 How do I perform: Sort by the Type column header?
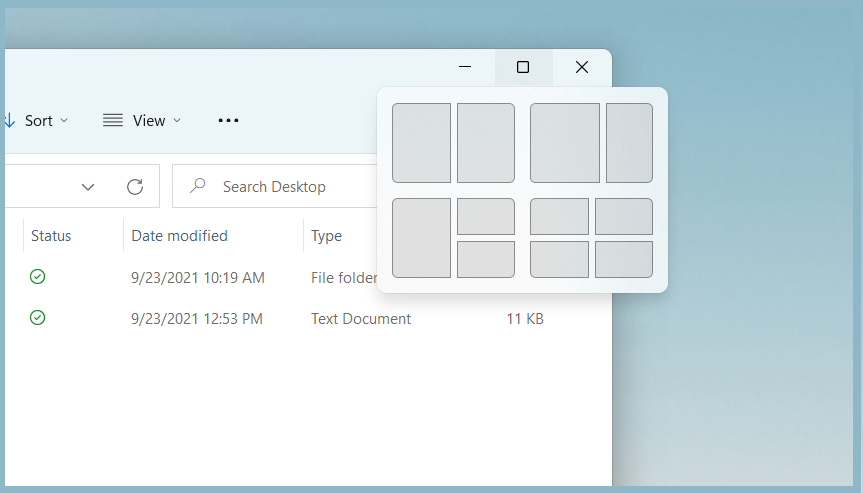(x=327, y=236)
